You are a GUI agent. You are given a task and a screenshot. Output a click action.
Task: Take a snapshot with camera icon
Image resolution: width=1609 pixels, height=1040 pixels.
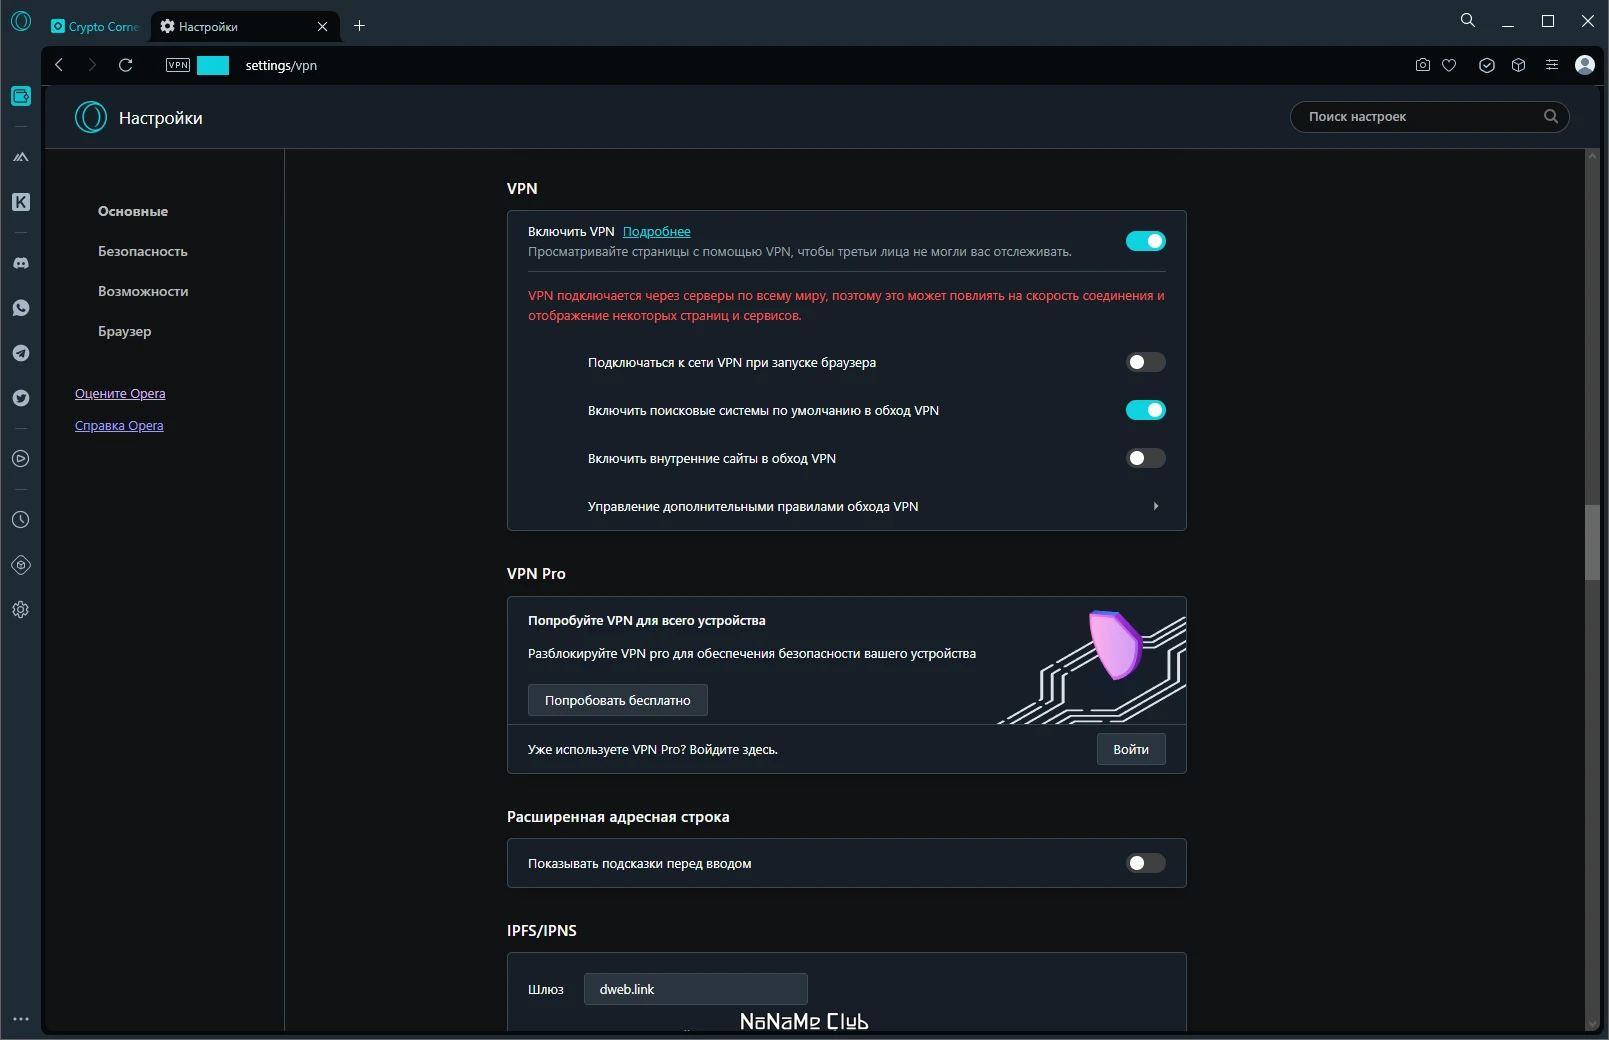tap(1422, 65)
